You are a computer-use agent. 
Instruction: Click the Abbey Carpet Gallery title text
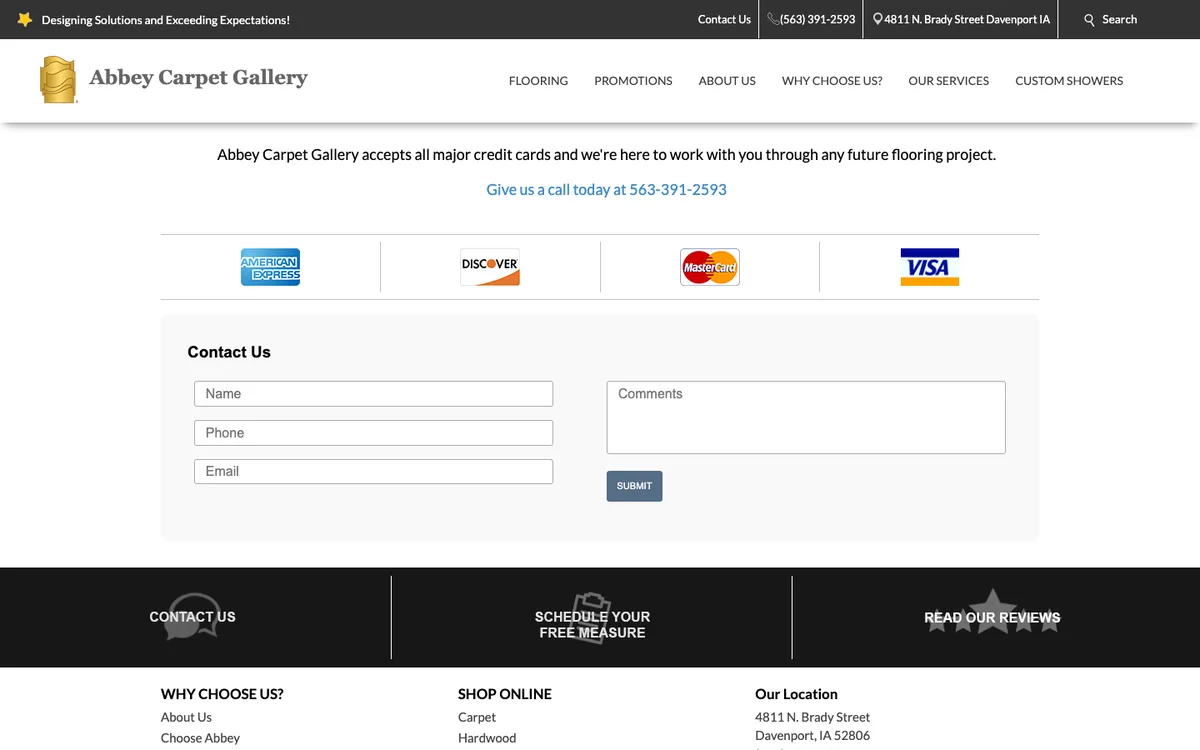click(x=198, y=78)
